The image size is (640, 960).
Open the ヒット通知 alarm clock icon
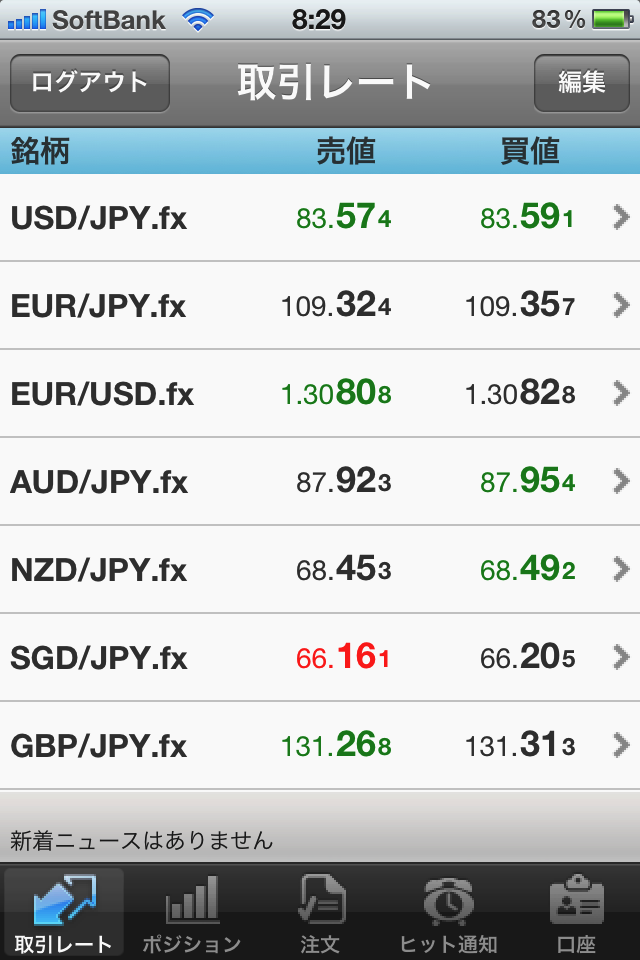448,901
